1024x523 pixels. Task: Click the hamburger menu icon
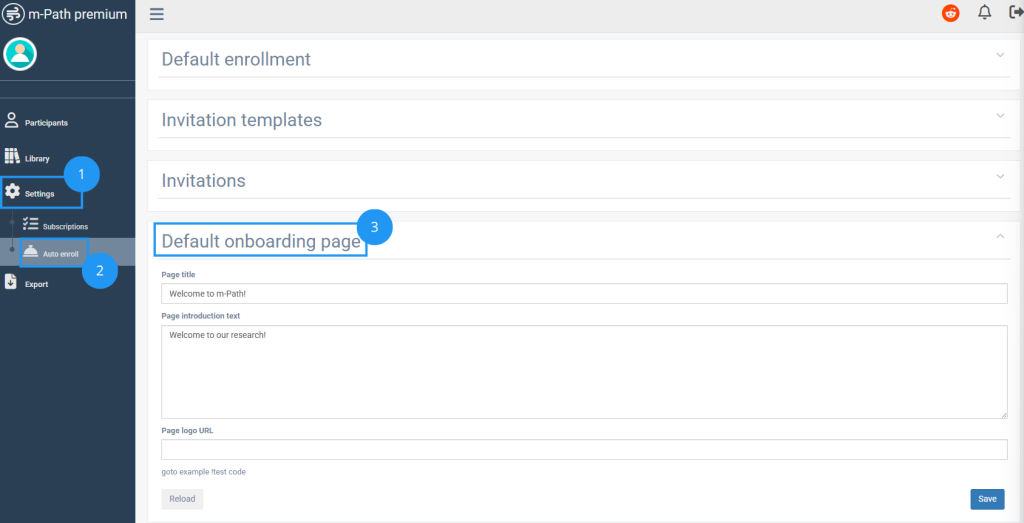[x=157, y=14]
